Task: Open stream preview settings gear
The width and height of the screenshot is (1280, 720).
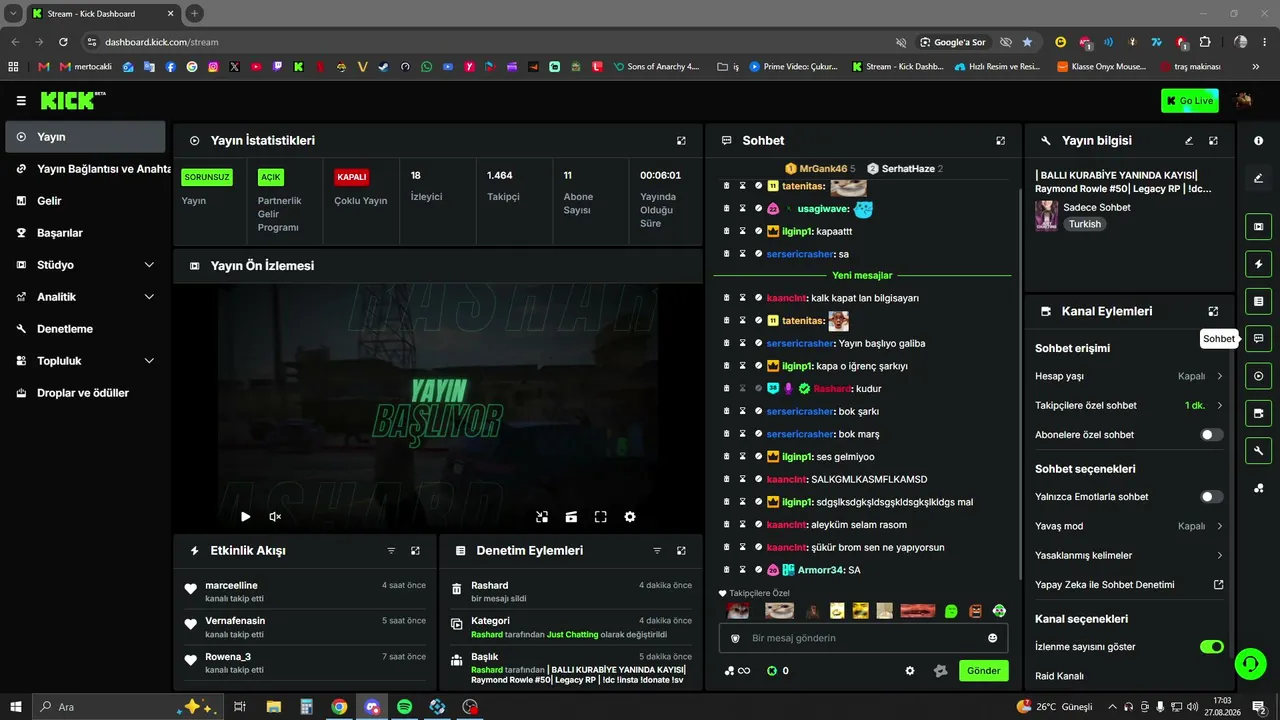Action: pyautogui.click(x=630, y=517)
